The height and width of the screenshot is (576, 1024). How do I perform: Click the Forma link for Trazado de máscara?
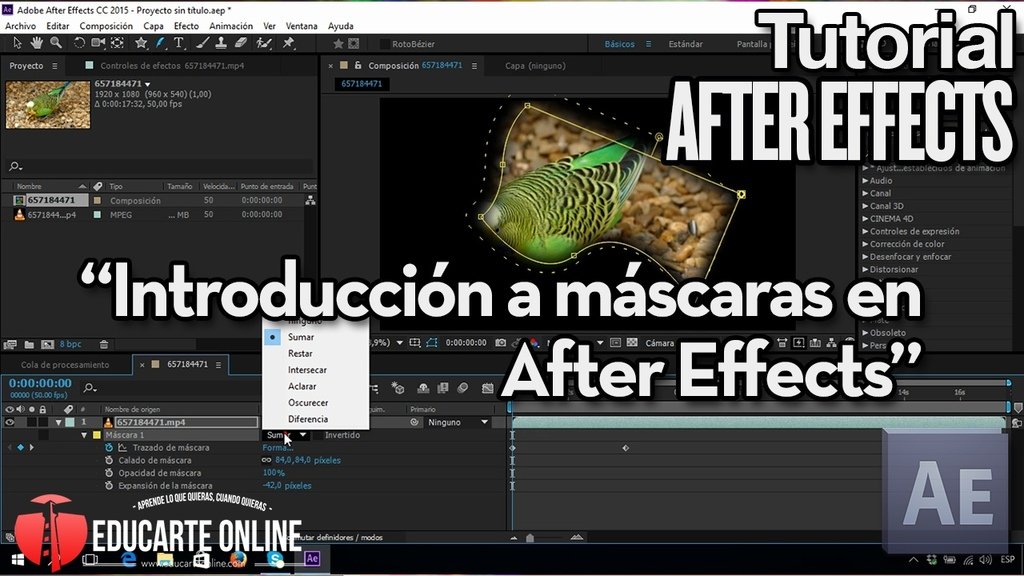point(277,447)
